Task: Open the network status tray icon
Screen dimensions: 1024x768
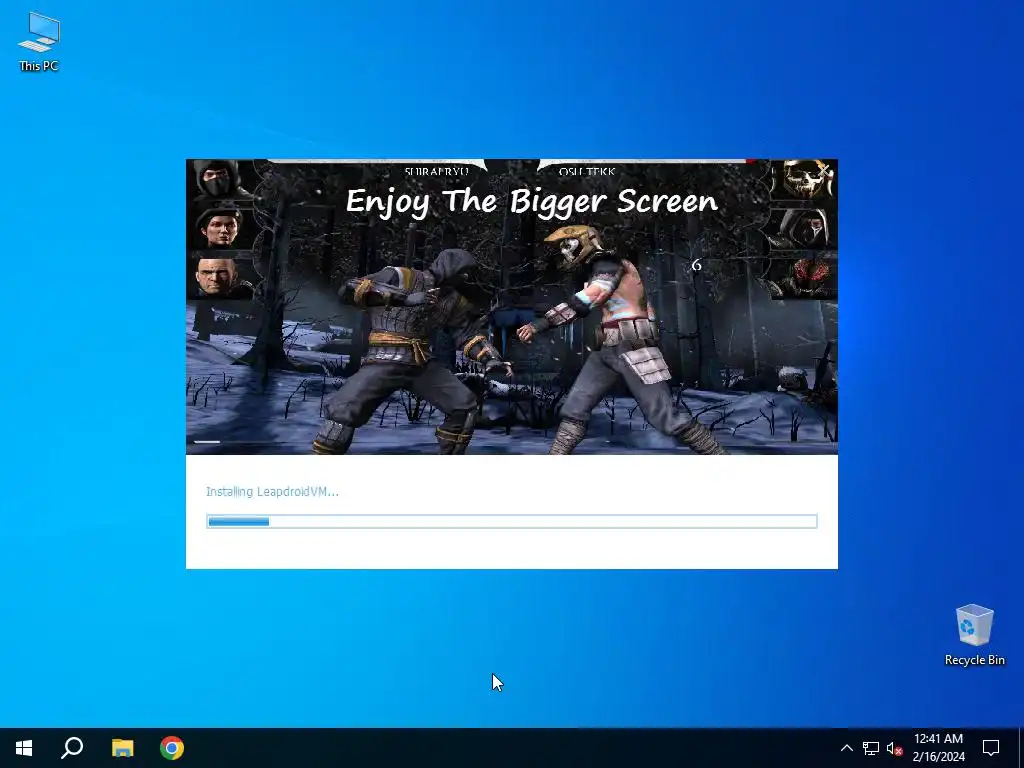Action: (x=871, y=748)
